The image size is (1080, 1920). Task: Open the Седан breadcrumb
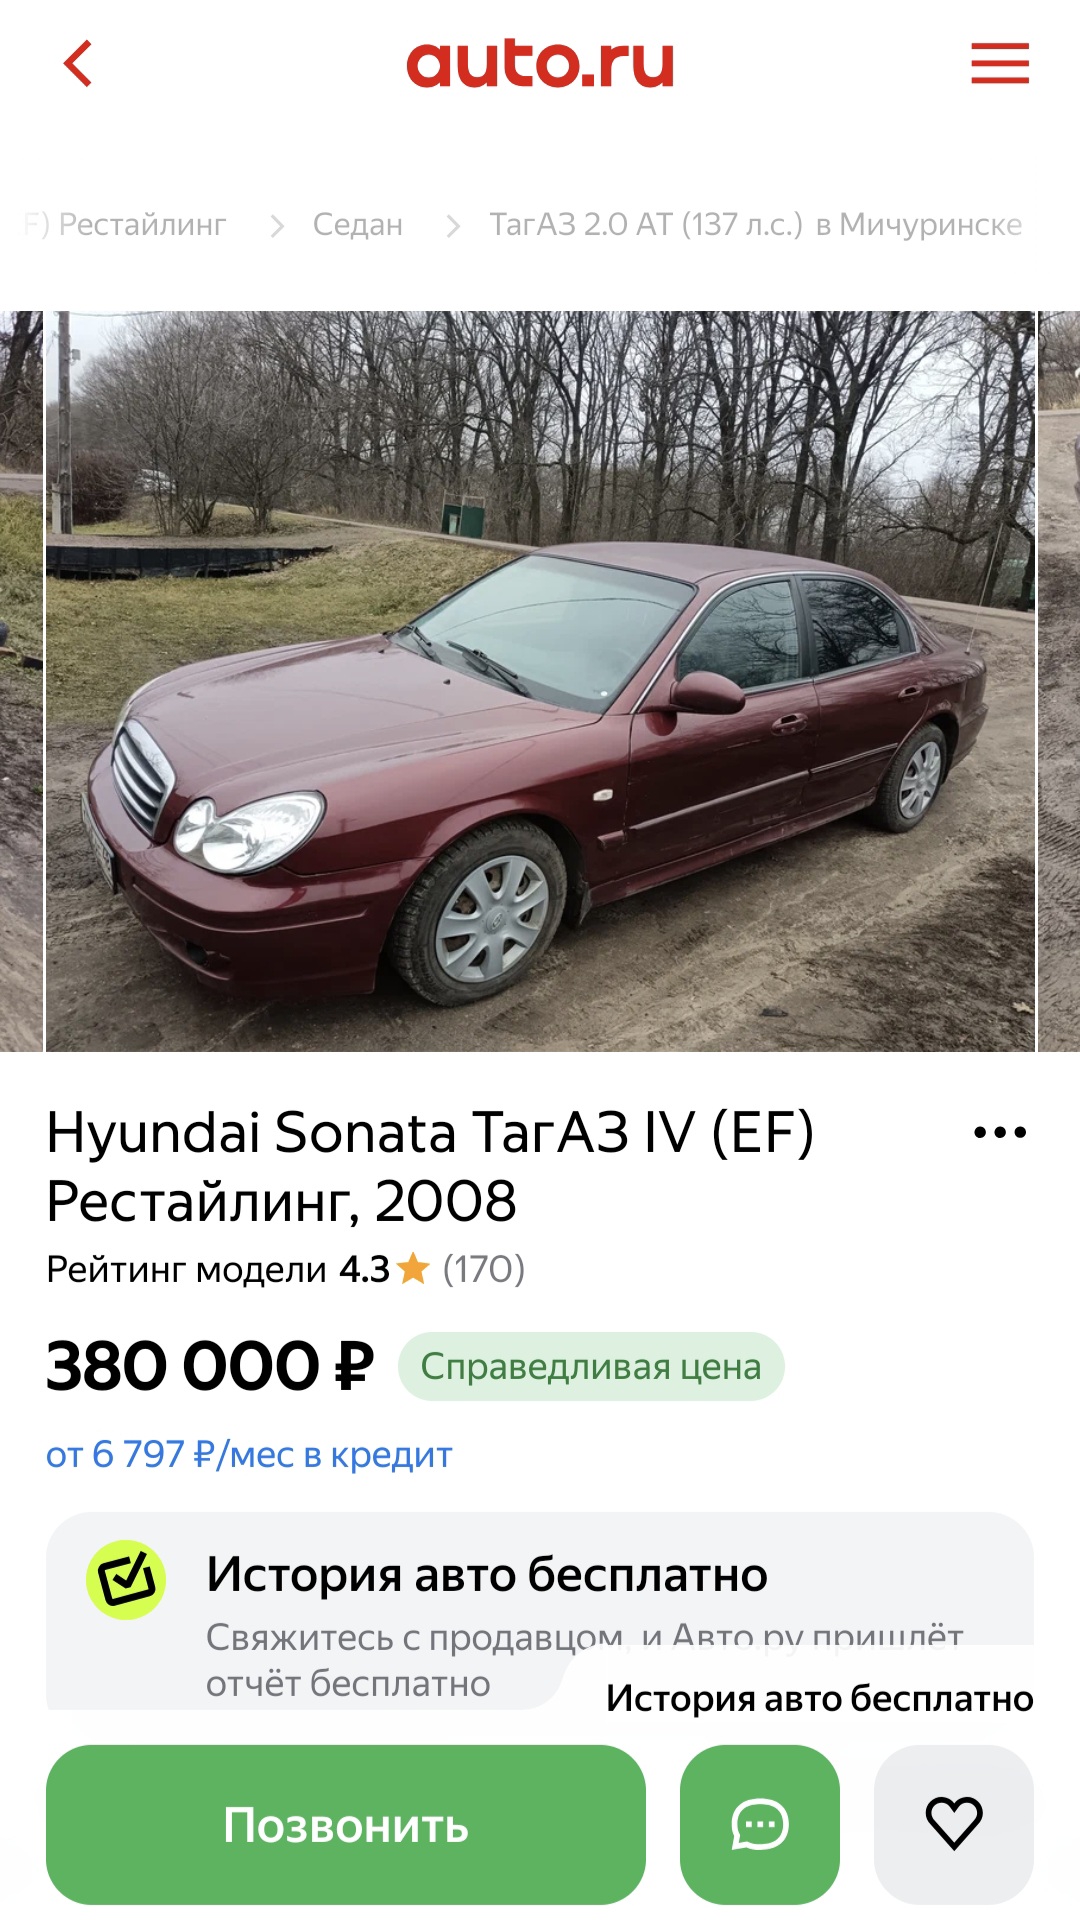click(358, 224)
